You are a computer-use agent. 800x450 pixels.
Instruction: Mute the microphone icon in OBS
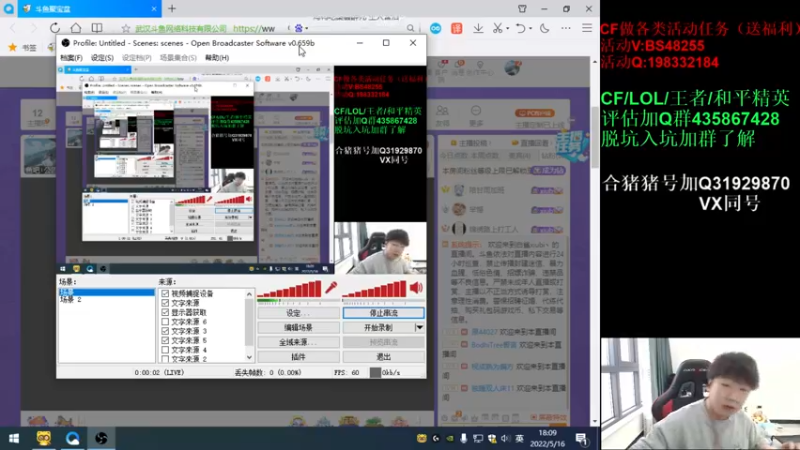(331, 288)
